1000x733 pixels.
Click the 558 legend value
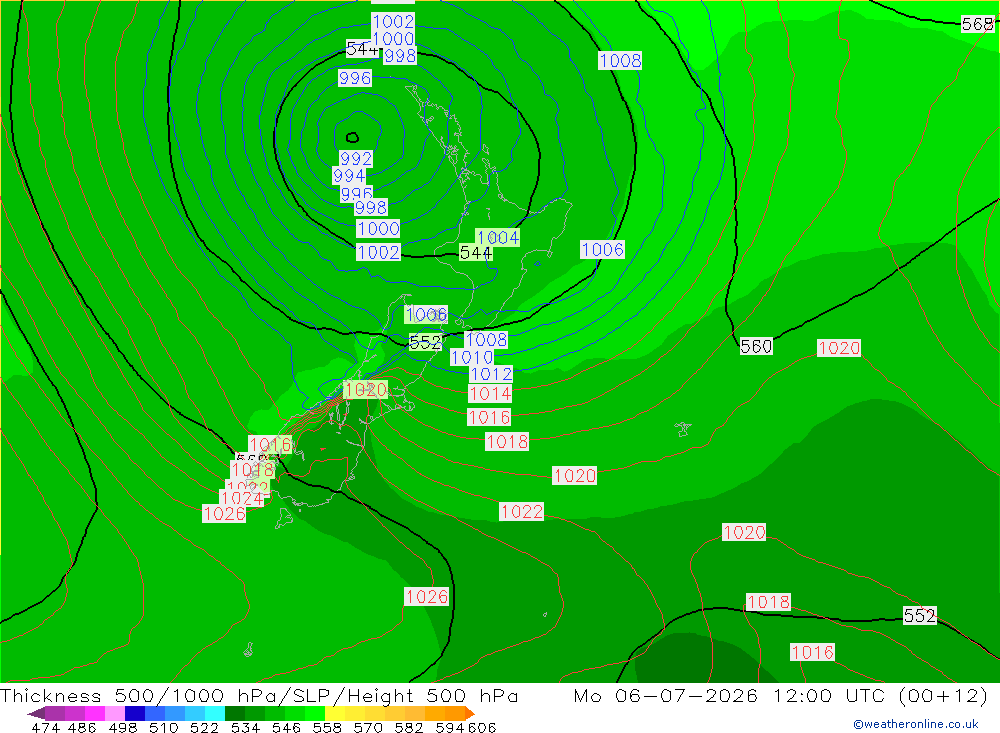[x=327, y=728]
